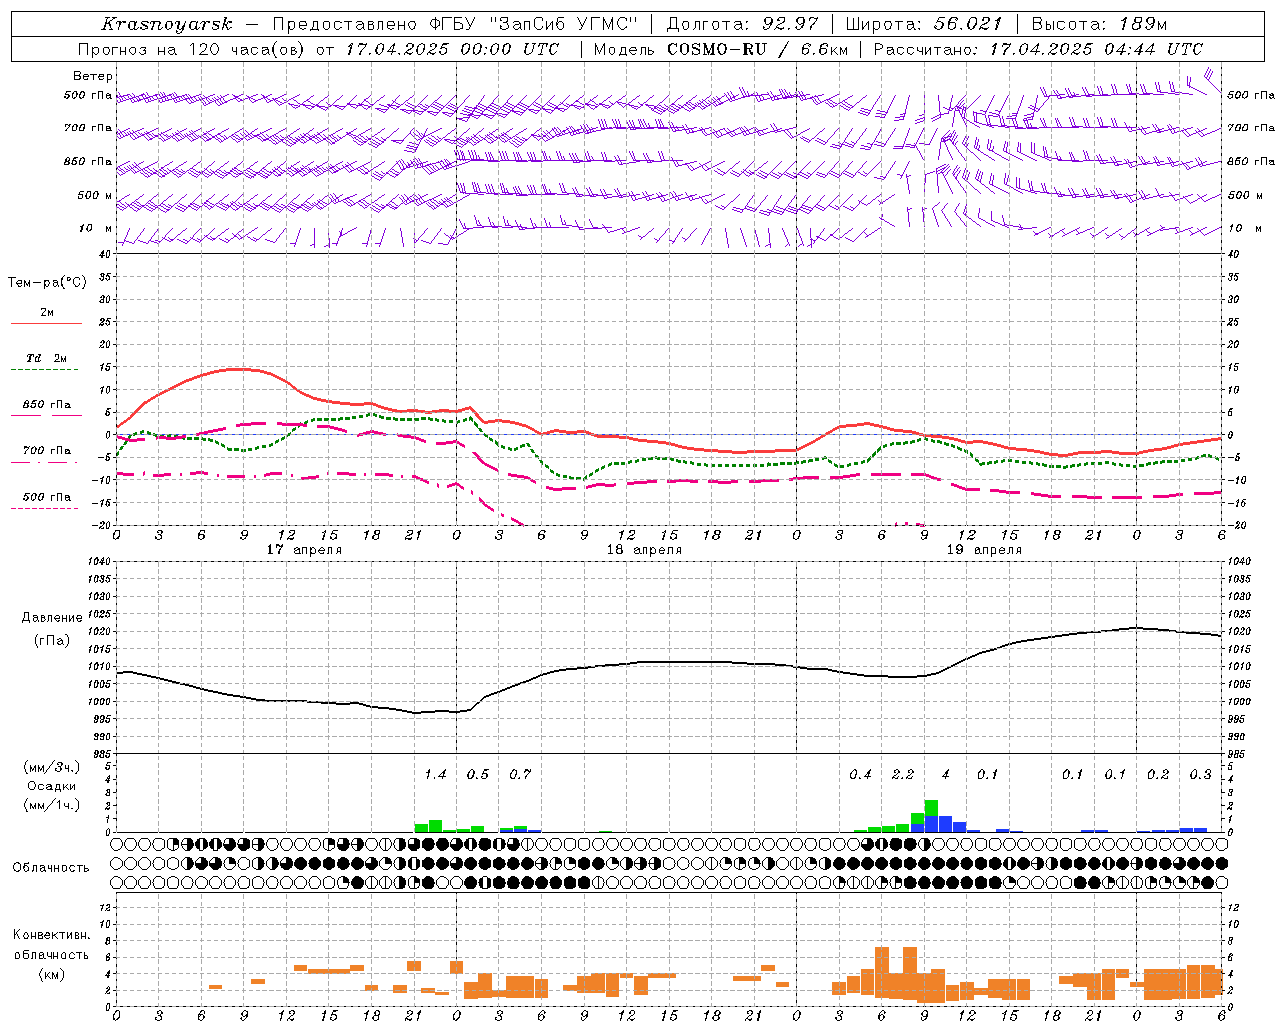Click the Рассчитано 17.04.2025 04:44 UTC timestamp
1280x1024 pixels.
1038,49
